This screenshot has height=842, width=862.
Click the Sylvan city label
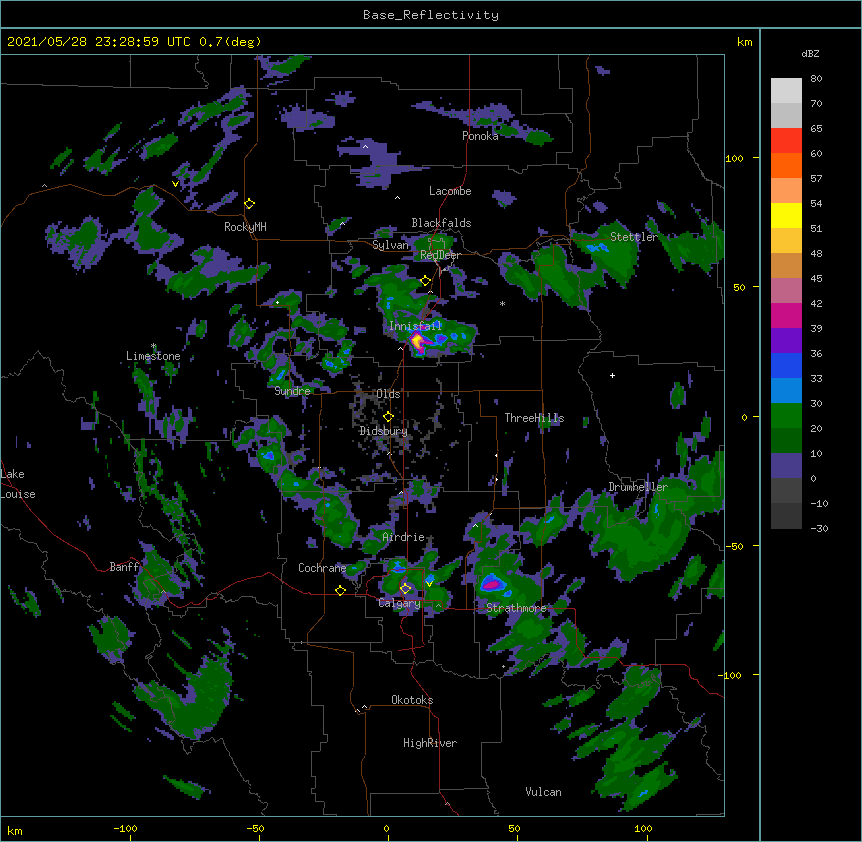390,245
